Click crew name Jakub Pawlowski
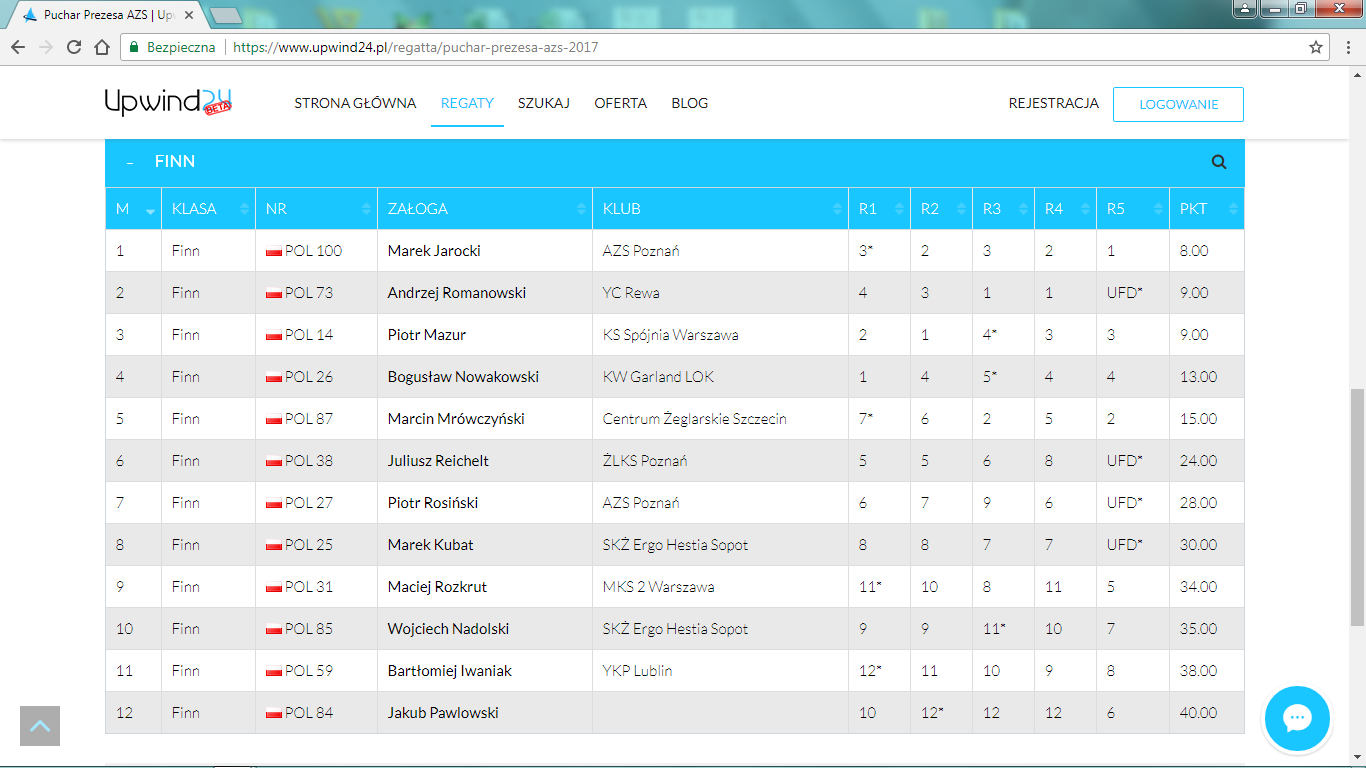 tap(443, 713)
